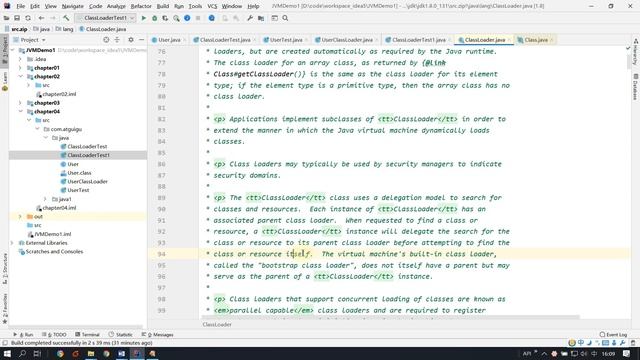Select chapter04.iml file in the tree

[60, 208]
